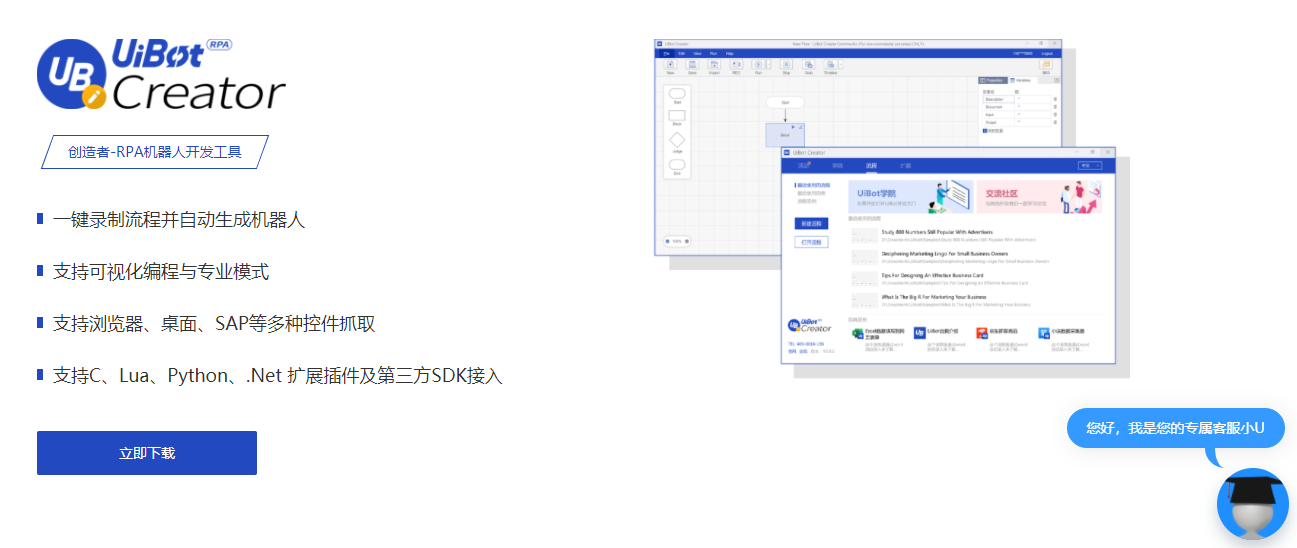Click the Start node on the flow canvas
The width and height of the screenshot is (1297, 548).
coord(785,102)
